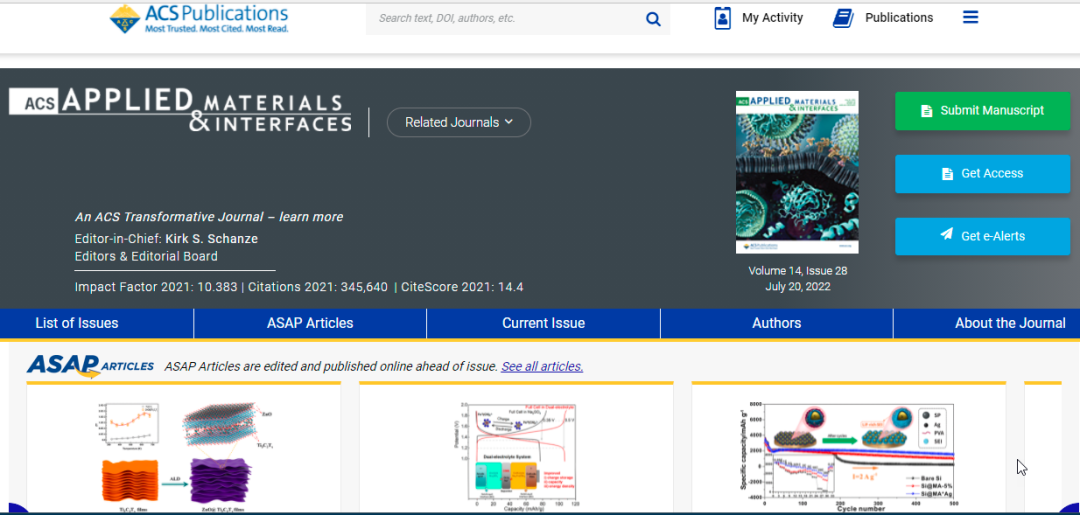
Task: Click the Get e-Alerts button
Action: (981, 236)
